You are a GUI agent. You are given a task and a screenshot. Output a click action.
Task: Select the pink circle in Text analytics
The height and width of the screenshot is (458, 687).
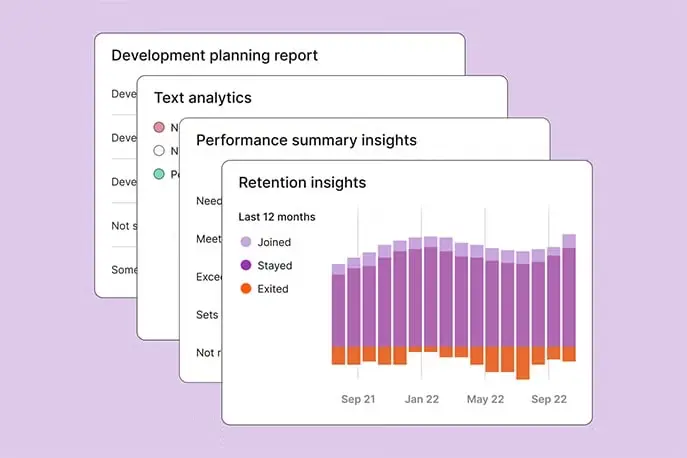click(x=159, y=127)
